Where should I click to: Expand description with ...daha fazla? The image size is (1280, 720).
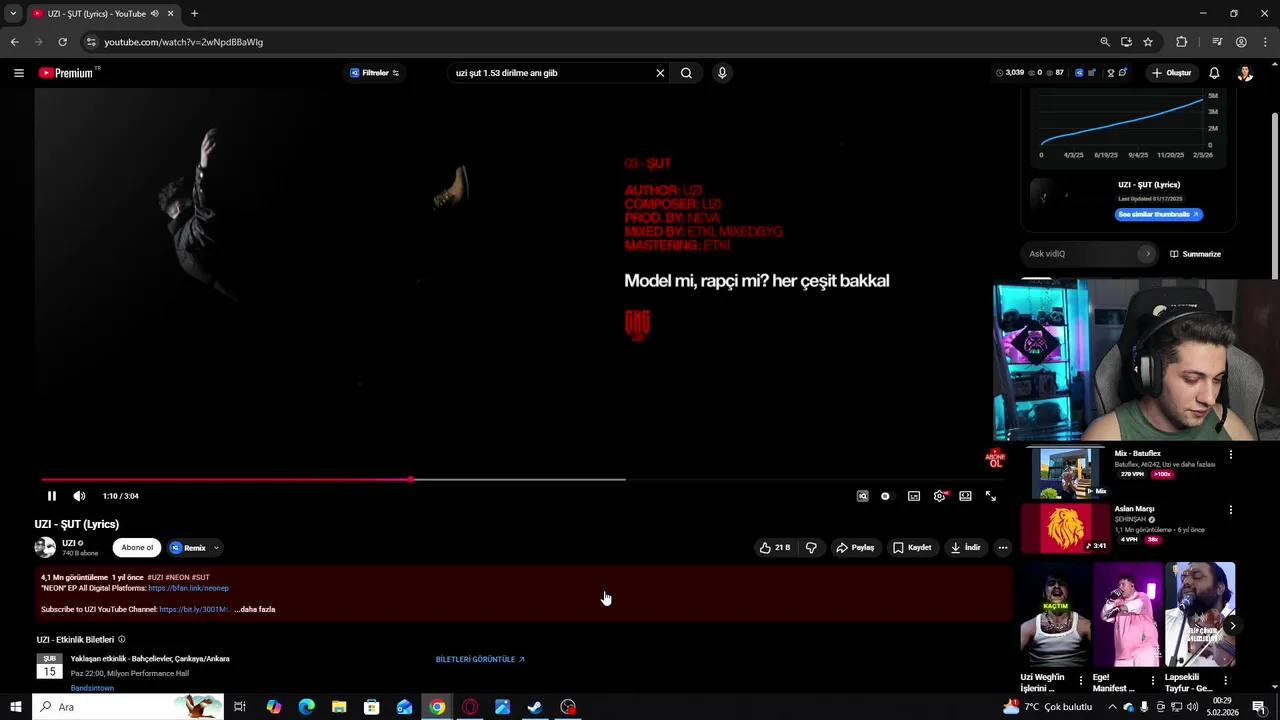coord(256,609)
